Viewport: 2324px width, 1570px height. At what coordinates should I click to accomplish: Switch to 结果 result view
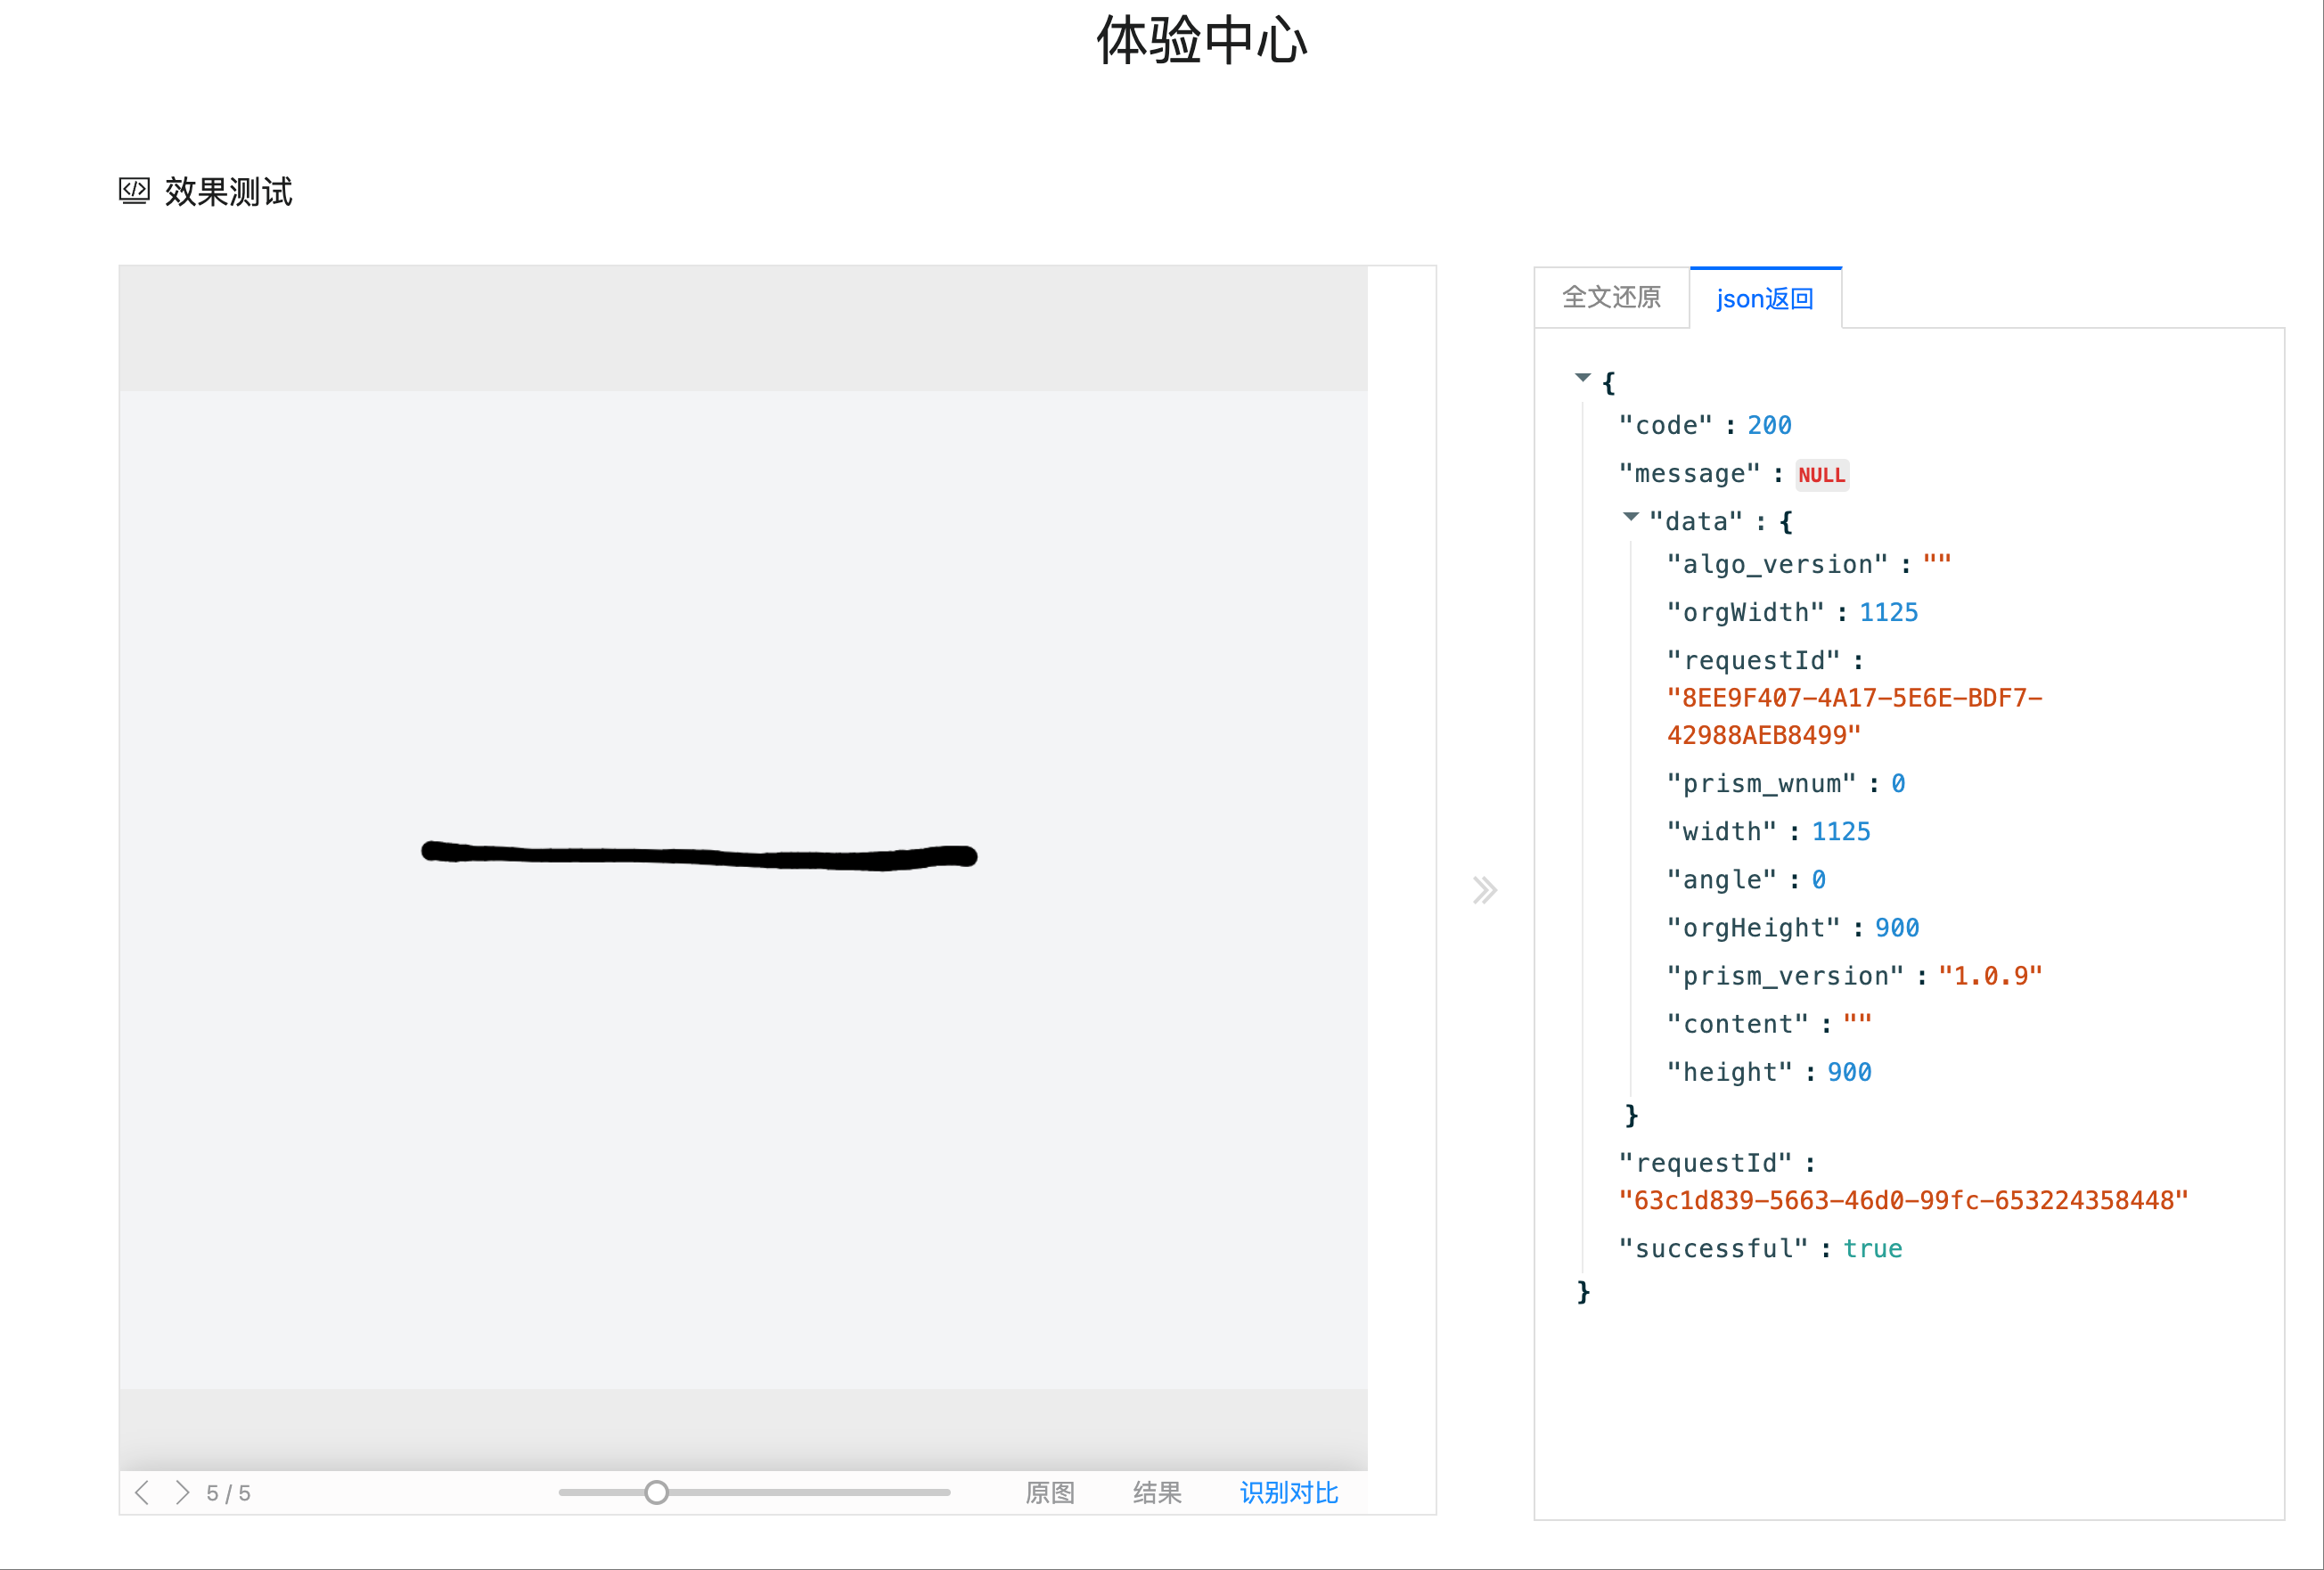[1157, 1493]
